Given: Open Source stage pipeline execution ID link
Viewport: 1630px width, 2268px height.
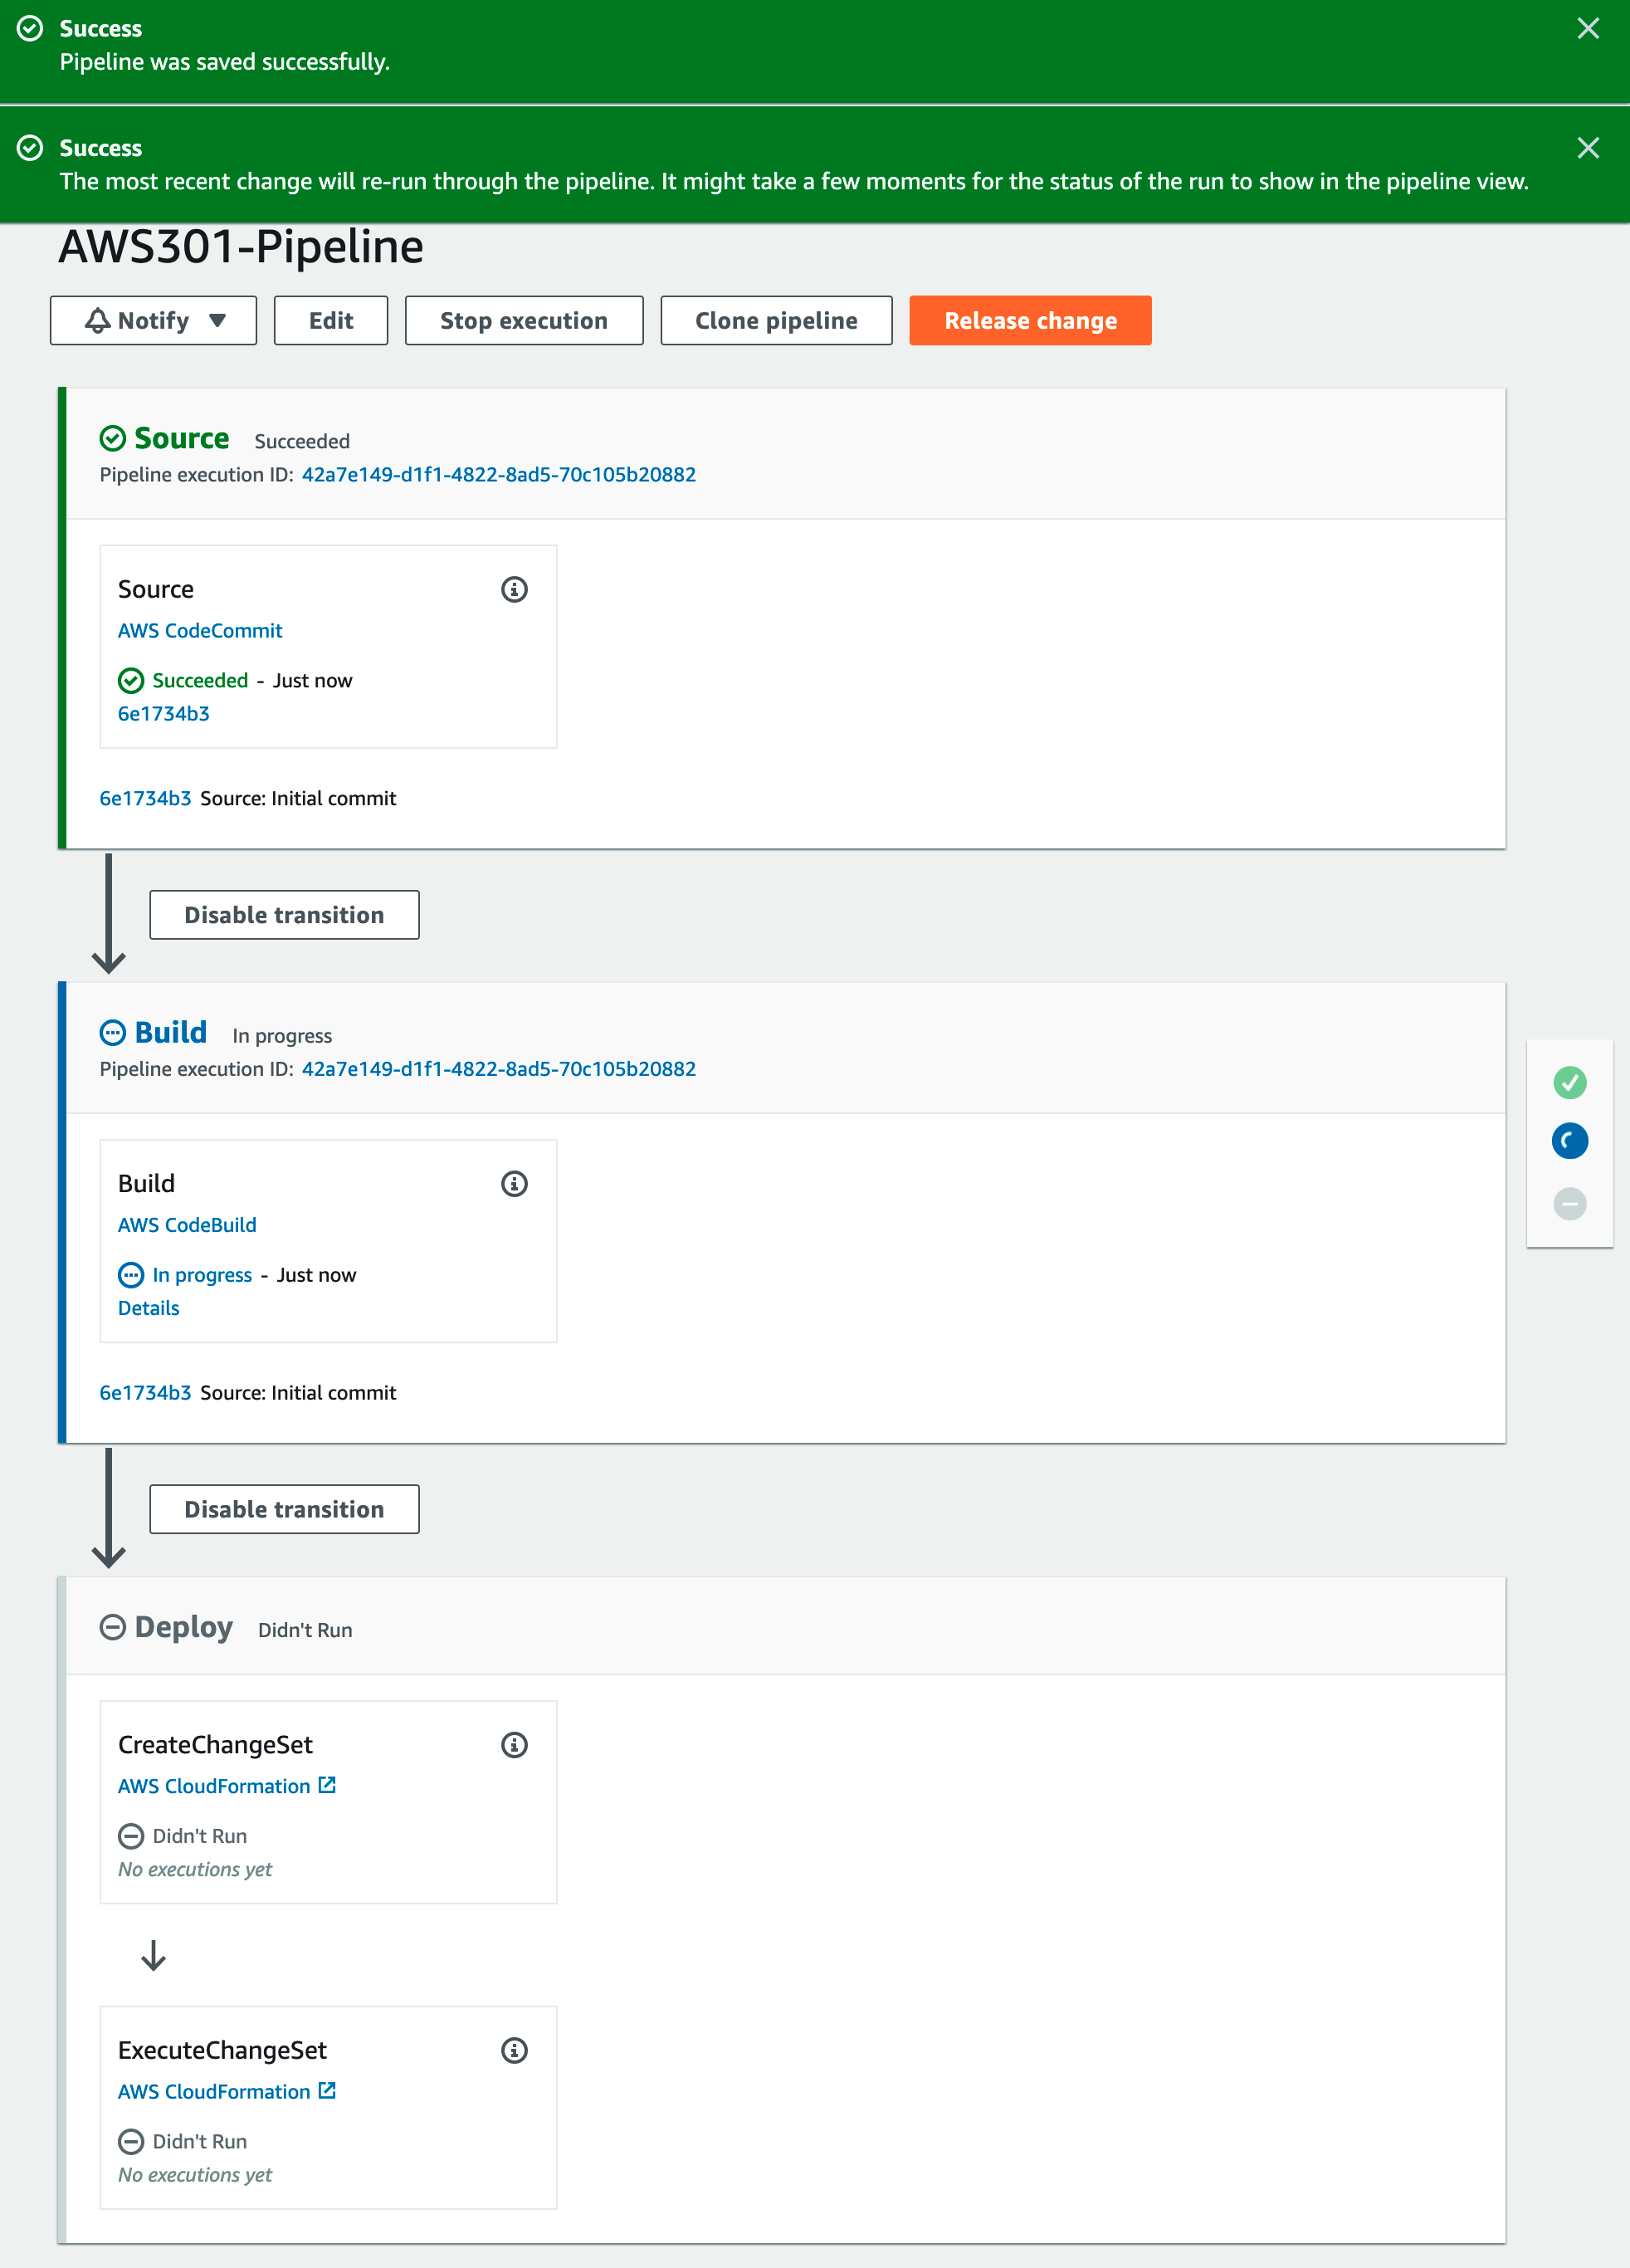Looking at the screenshot, I should click(499, 474).
